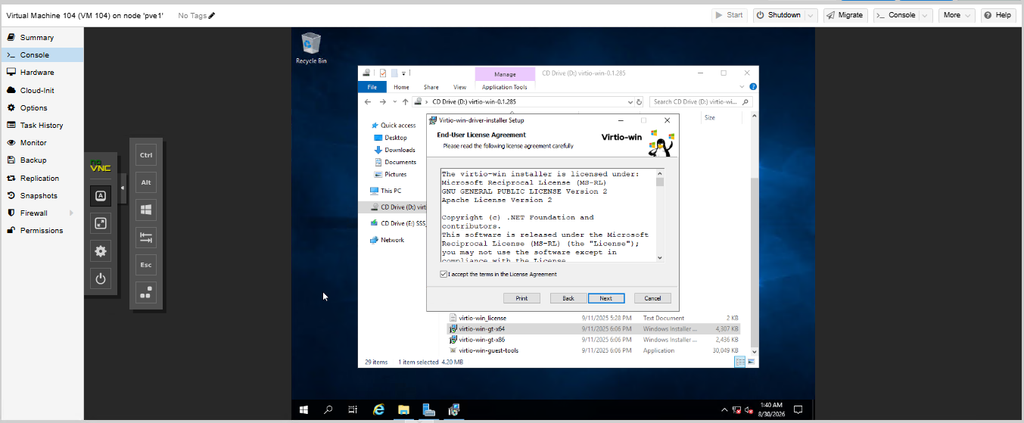Open Proxmox Help

tap(998, 15)
